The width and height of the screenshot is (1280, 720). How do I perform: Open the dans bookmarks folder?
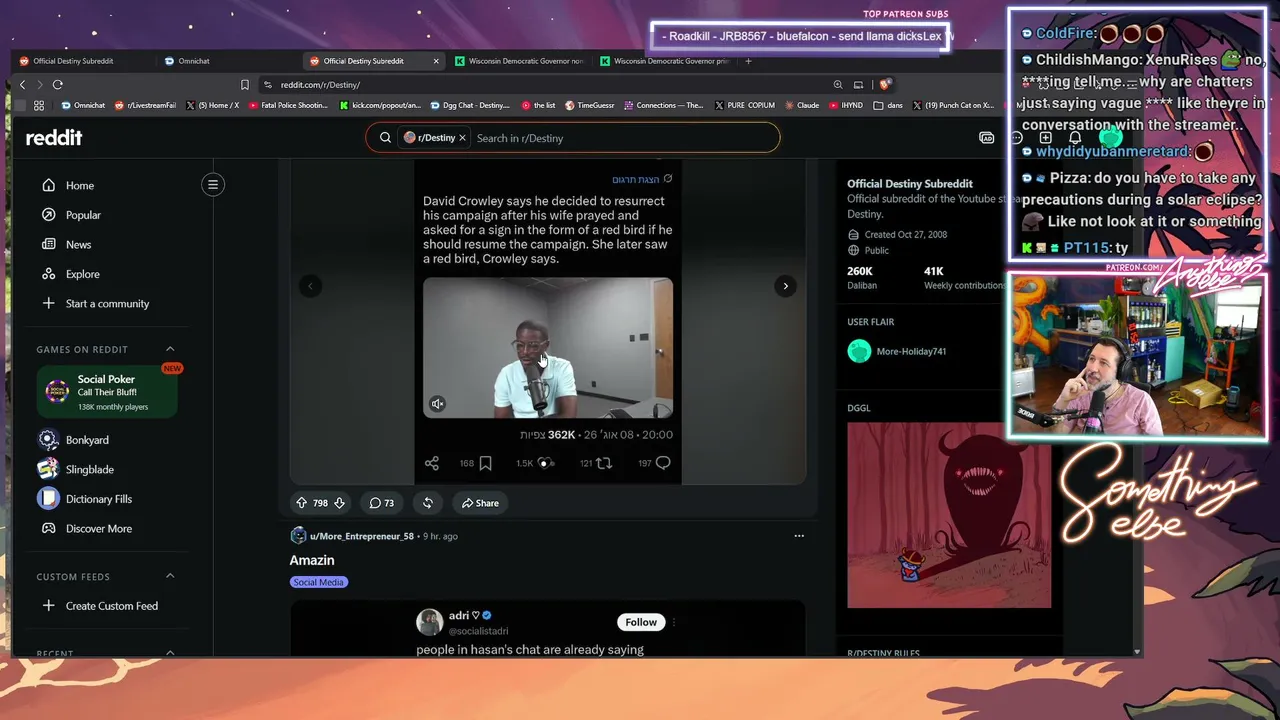(888, 105)
